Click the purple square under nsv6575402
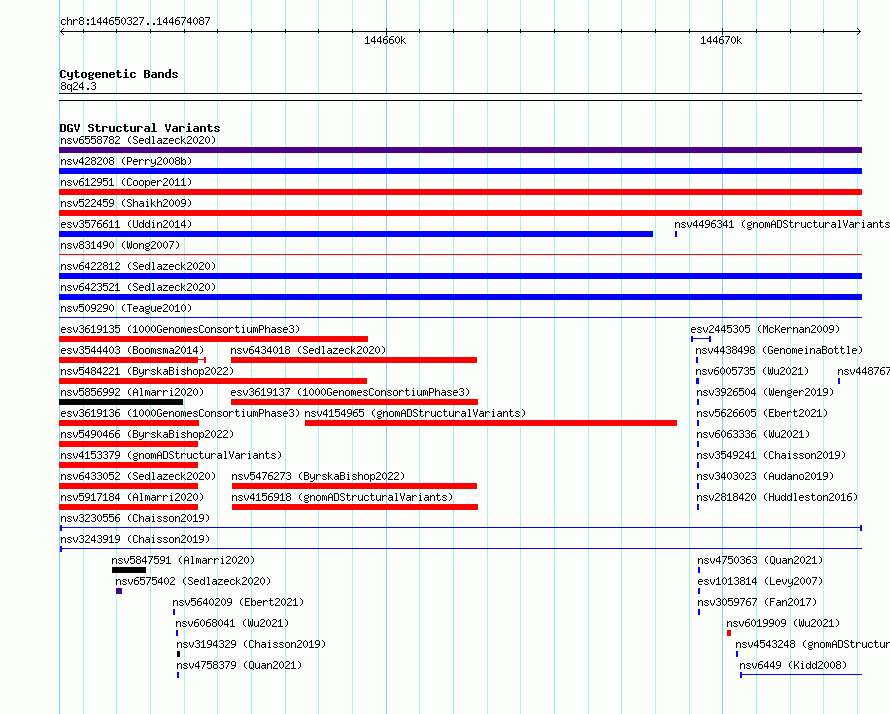Screen dimensions: 890x714 119,591
